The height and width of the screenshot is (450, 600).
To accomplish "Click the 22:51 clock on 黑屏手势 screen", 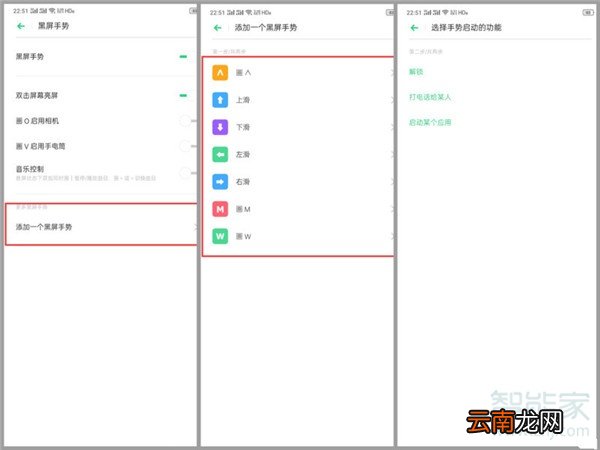I will click(20, 11).
